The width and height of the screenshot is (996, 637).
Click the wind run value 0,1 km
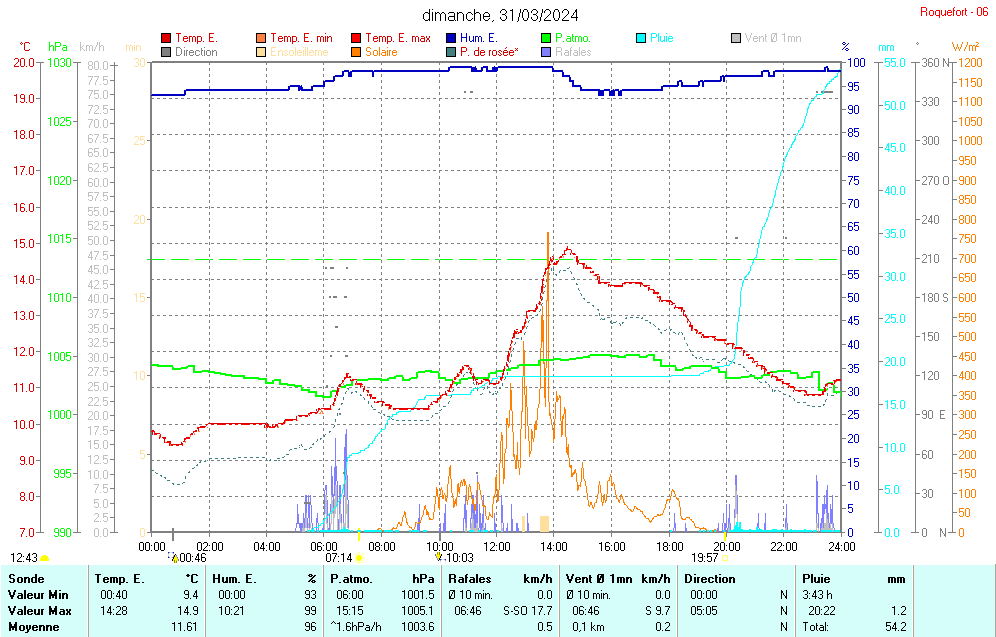[588, 627]
